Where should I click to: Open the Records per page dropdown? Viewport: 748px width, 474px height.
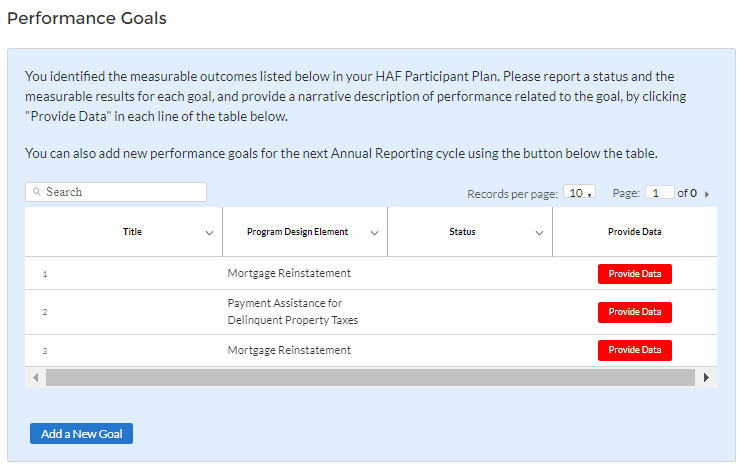pos(579,193)
